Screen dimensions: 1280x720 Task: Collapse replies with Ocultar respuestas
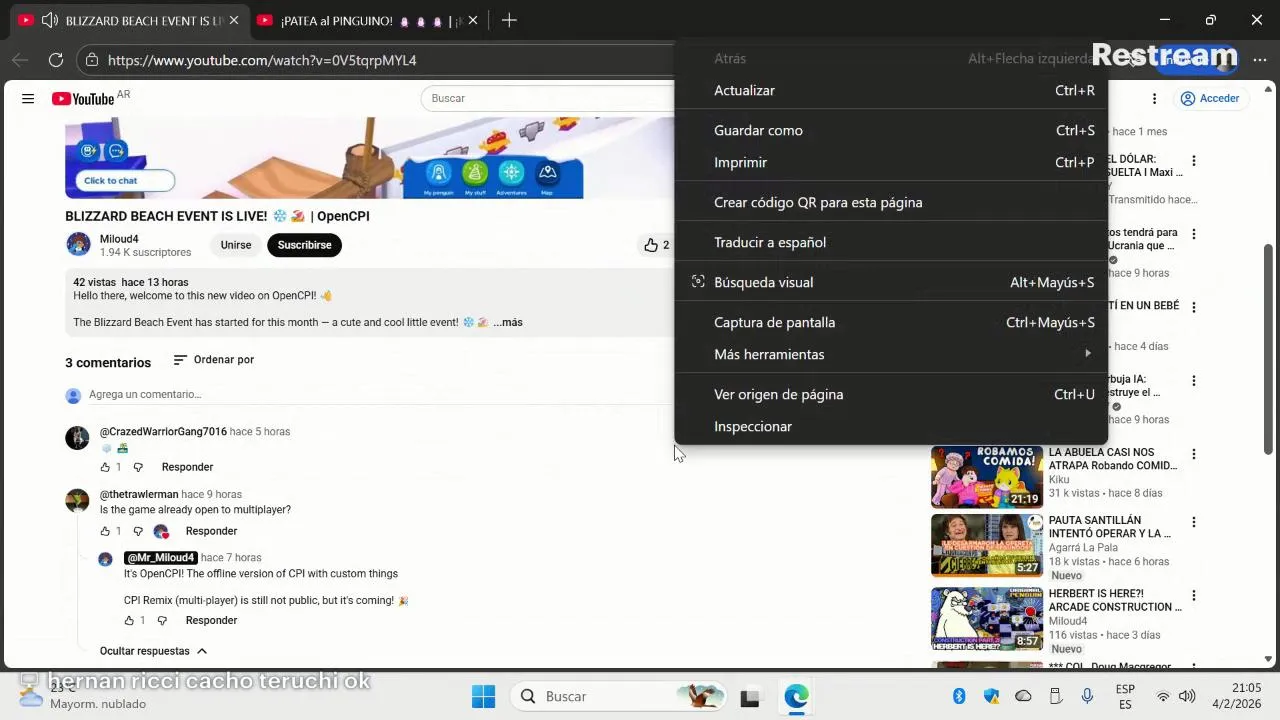pyautogui.click(x=153, y=651)
